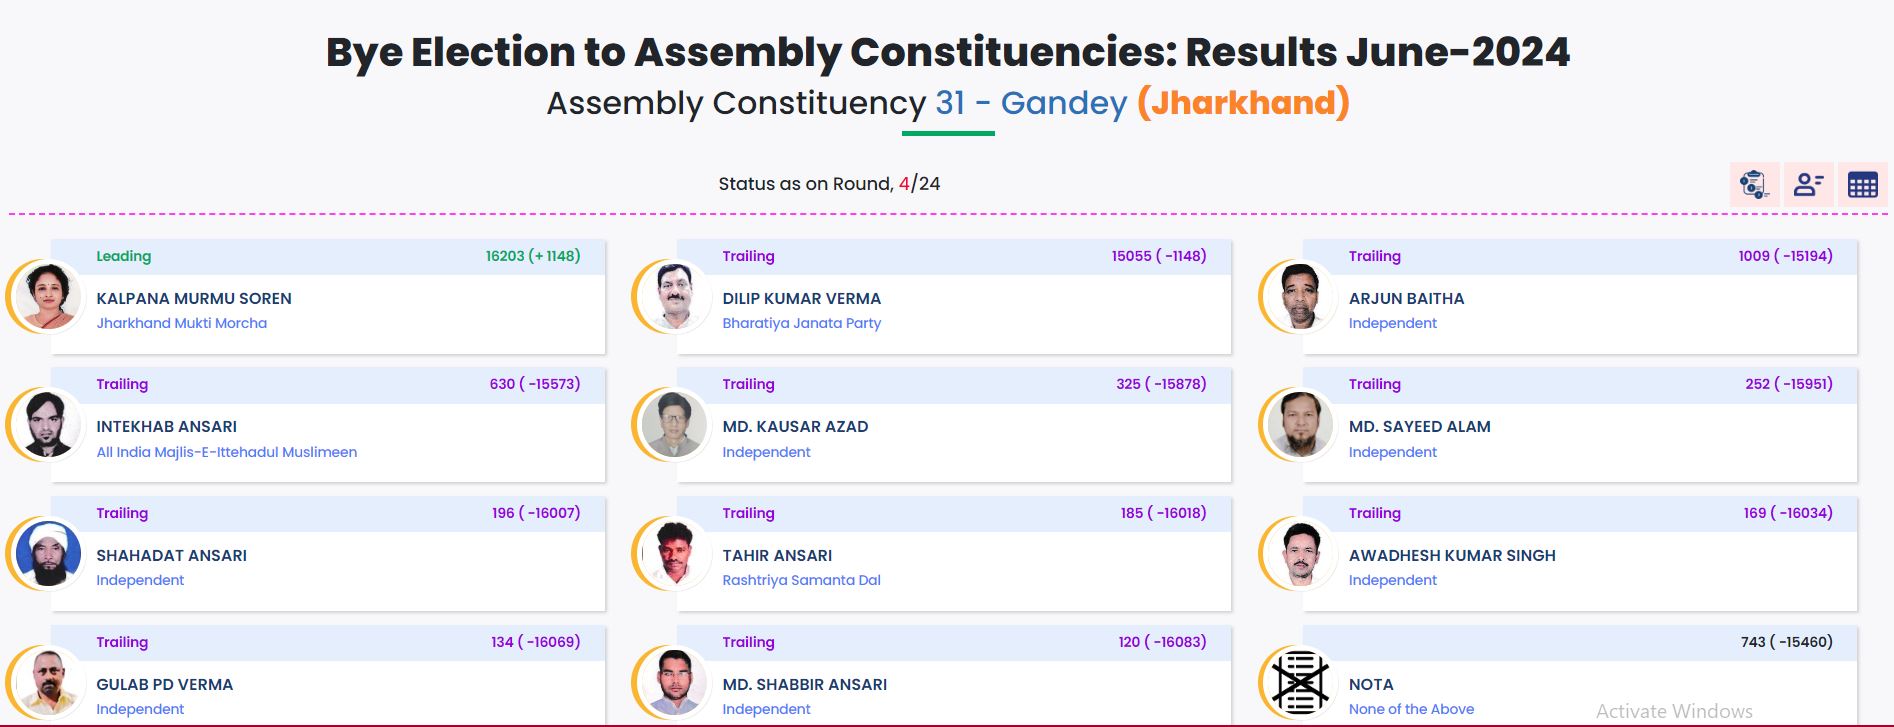This screenshot has height=727, width=1894.
Task: Click the Rashtriya Samanta Dal label
Action: pos(801,580)
